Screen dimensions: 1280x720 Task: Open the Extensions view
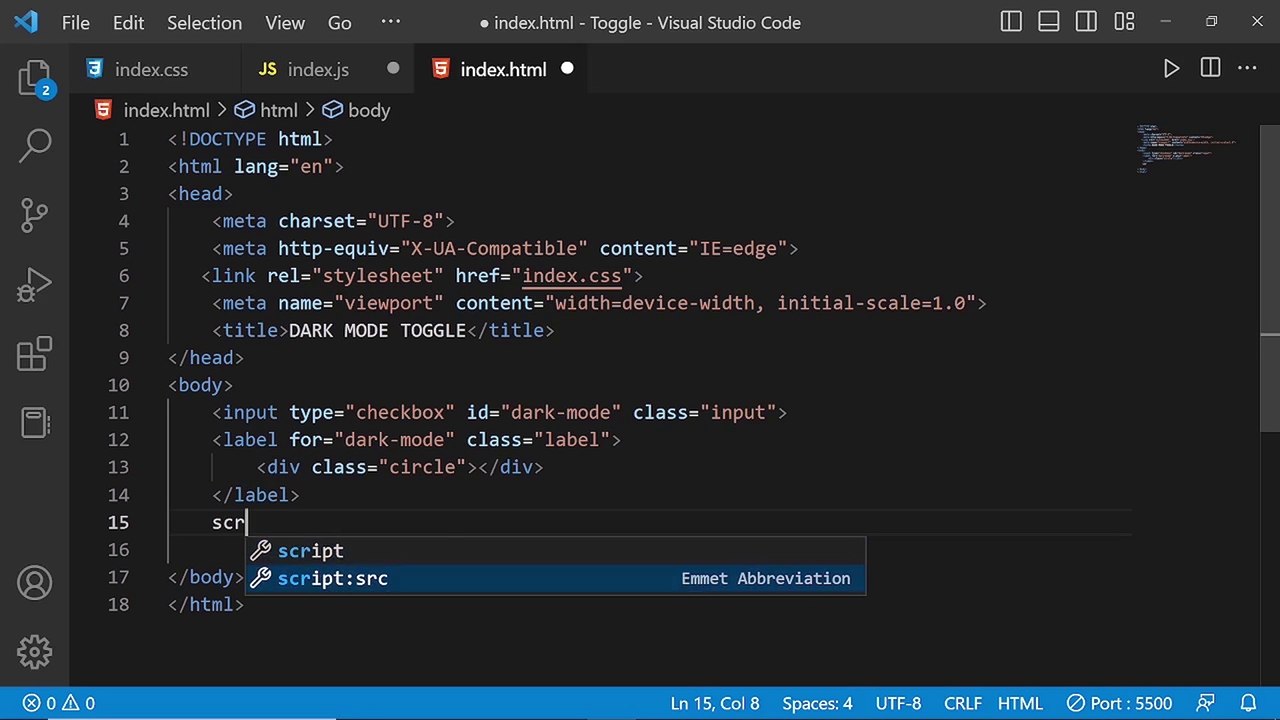(34, 354)
